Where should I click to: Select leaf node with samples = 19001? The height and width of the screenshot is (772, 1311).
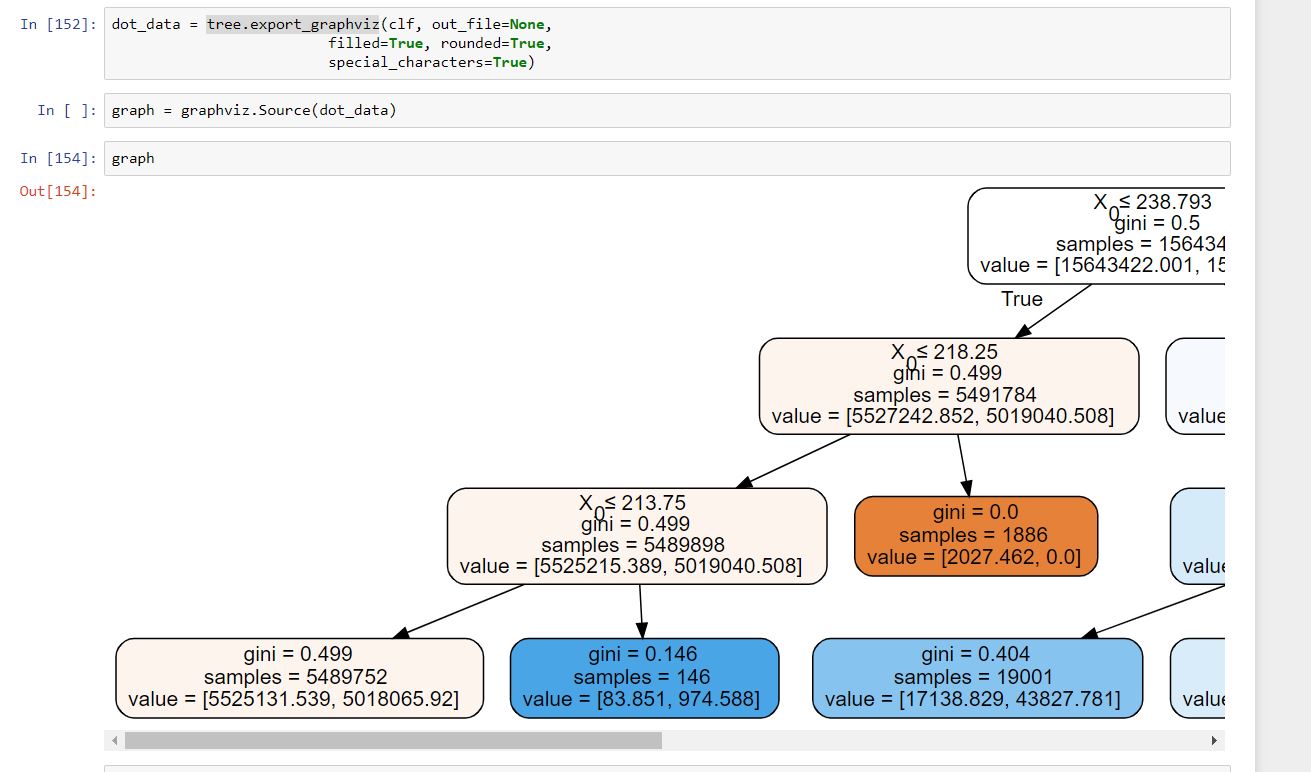click(x=977, y=678)
